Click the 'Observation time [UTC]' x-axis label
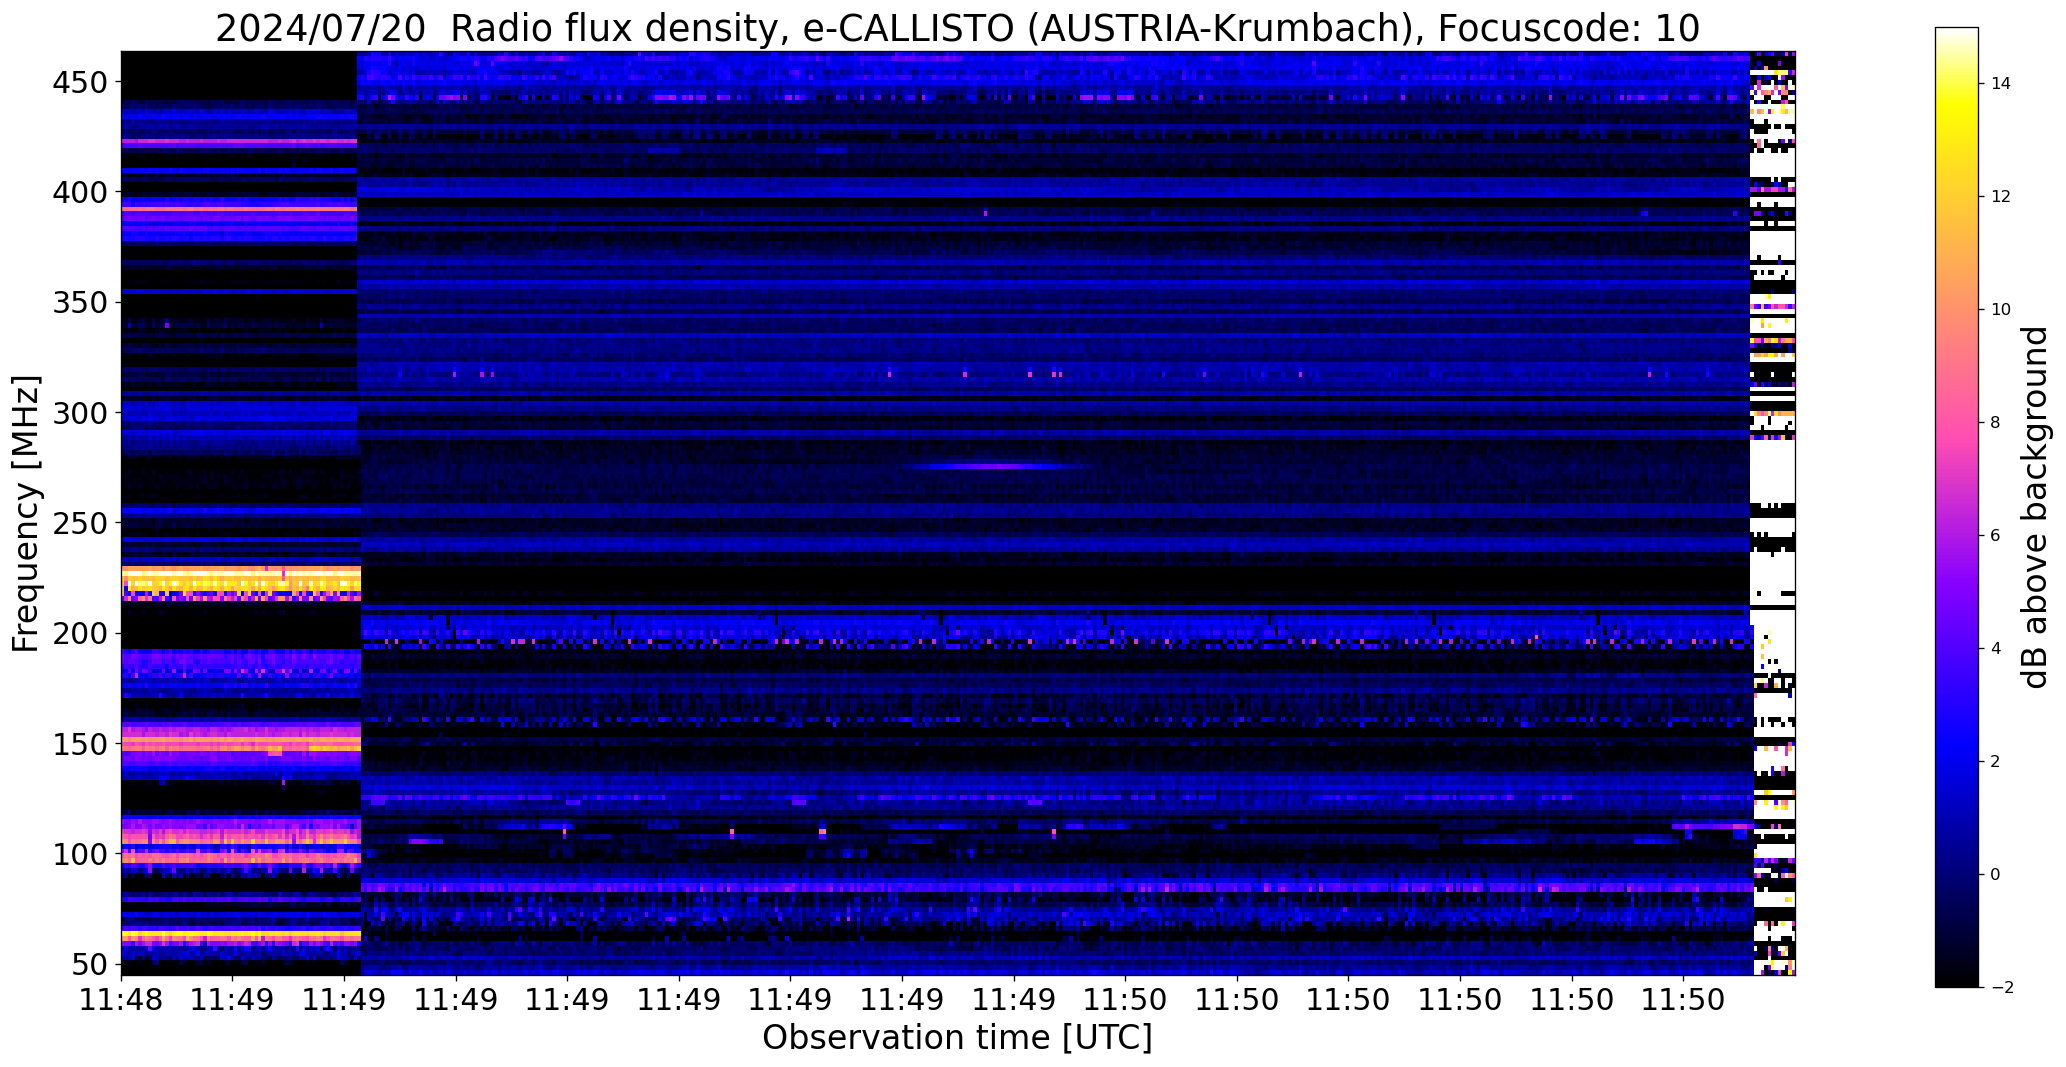This screenshot has width=2066, height=1067. click(x=957, y=1037)
